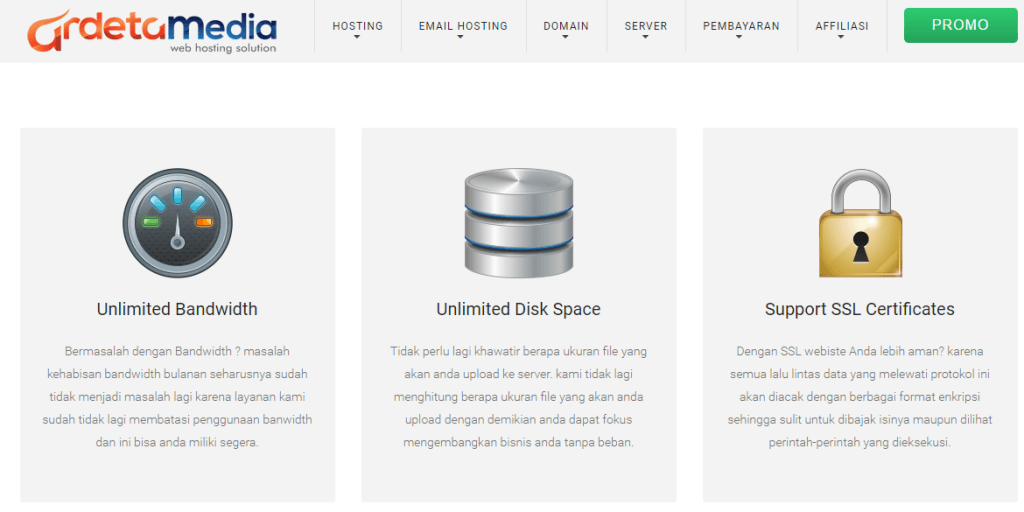The height and width of the screenshot is (512, 1024).
Task: Expand the dropdown arrow under Server
Action: (645, 37)
